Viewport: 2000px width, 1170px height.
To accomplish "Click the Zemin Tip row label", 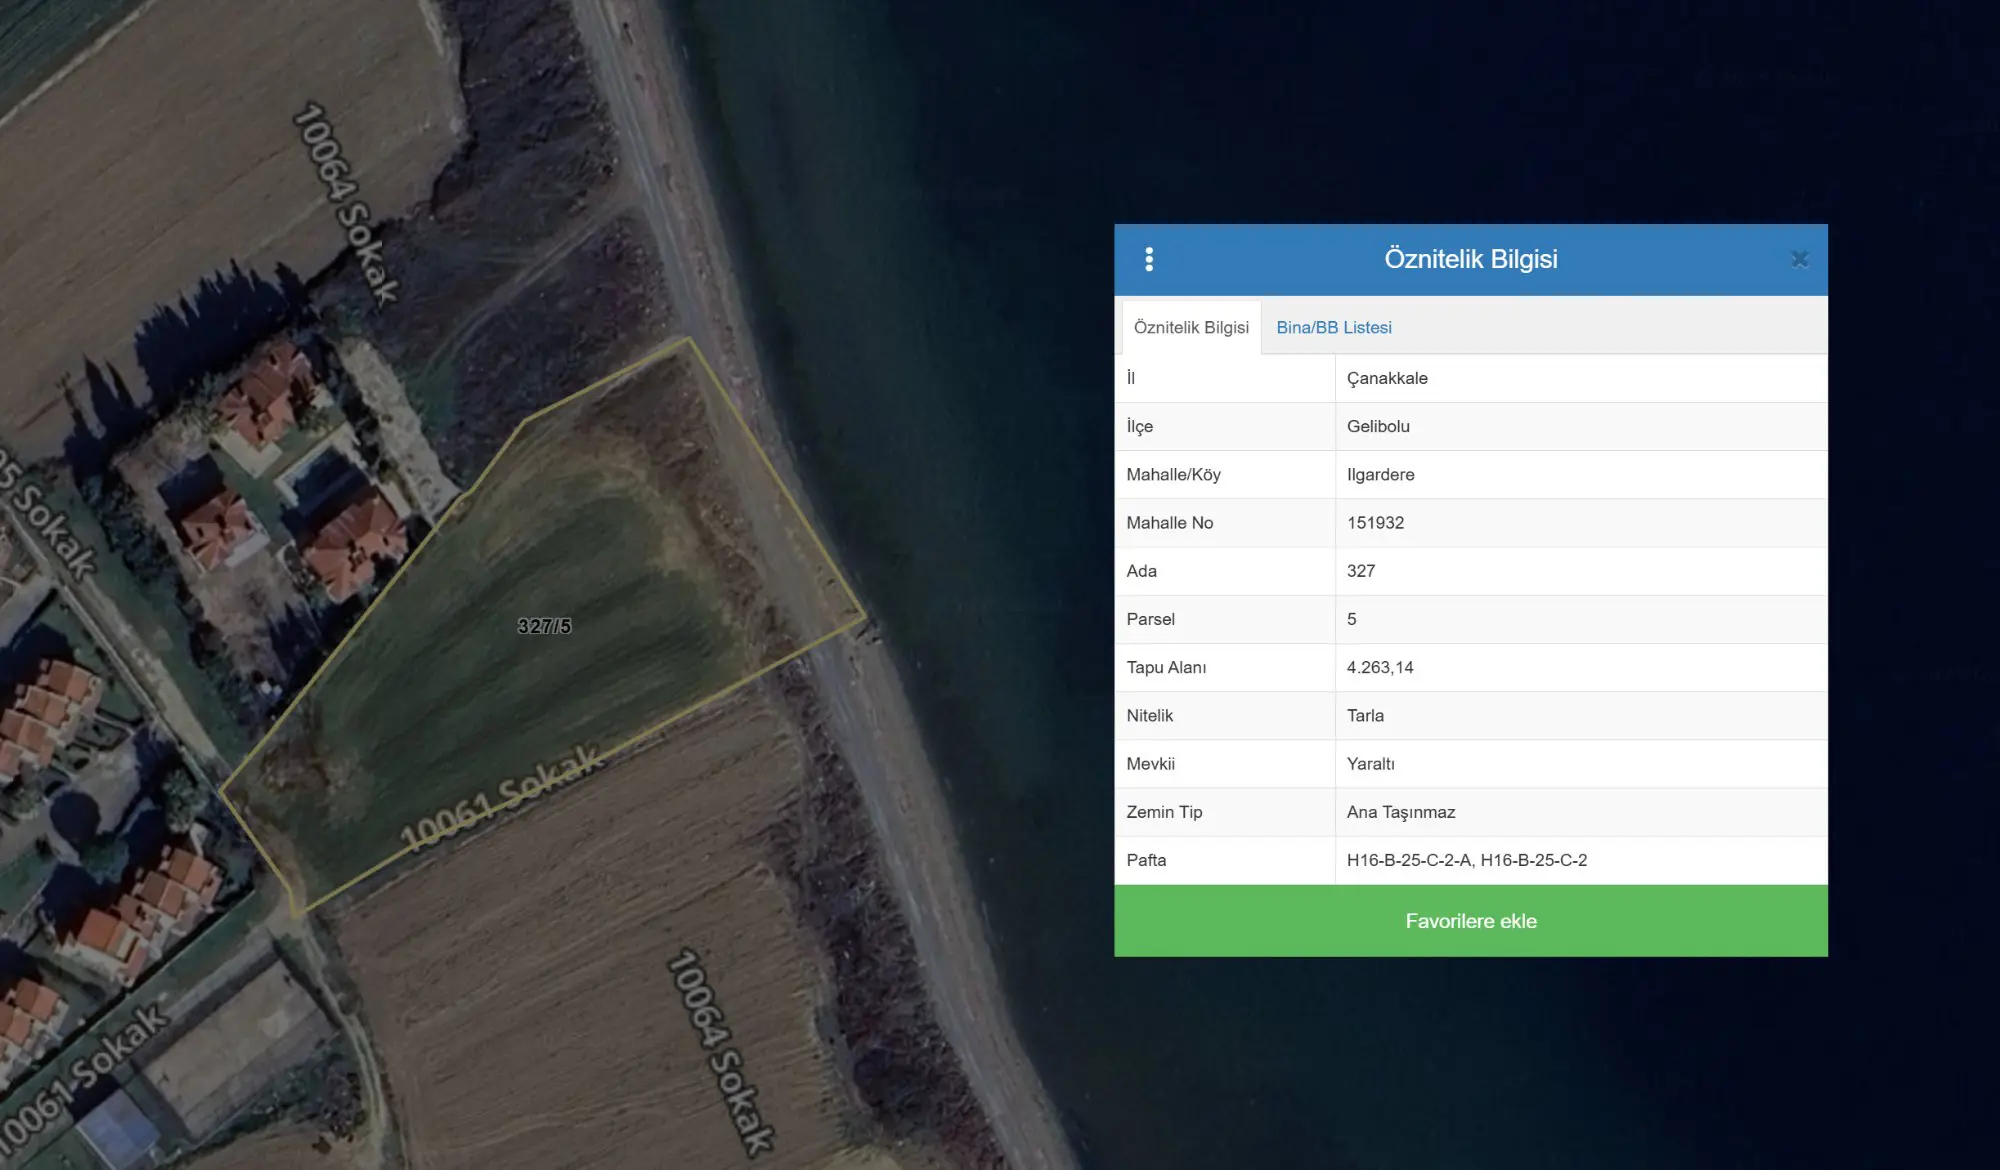I will 1164,812.
